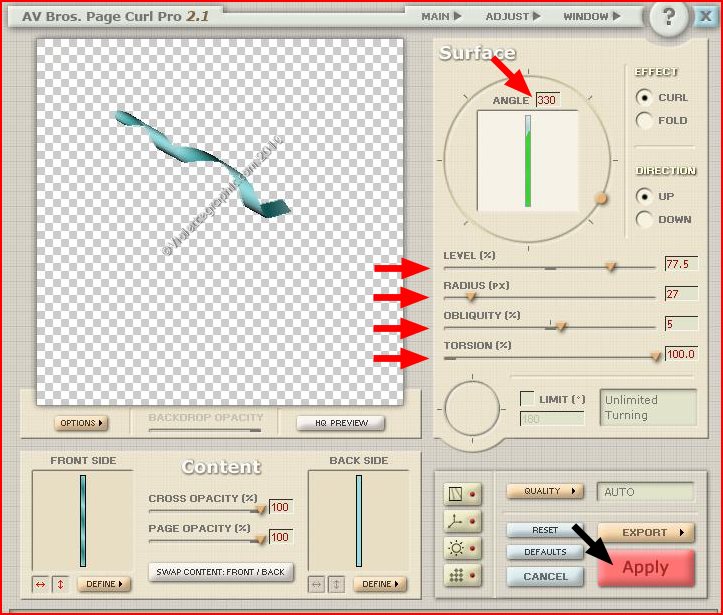Flip front side content vertically
Viewport: 723px width, 615px height.
[59, 584]
